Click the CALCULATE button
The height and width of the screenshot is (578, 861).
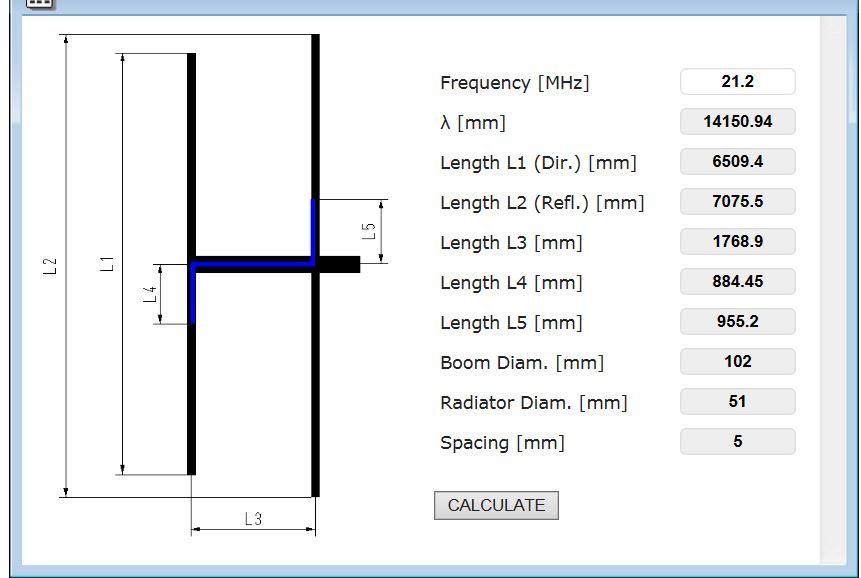496,506
